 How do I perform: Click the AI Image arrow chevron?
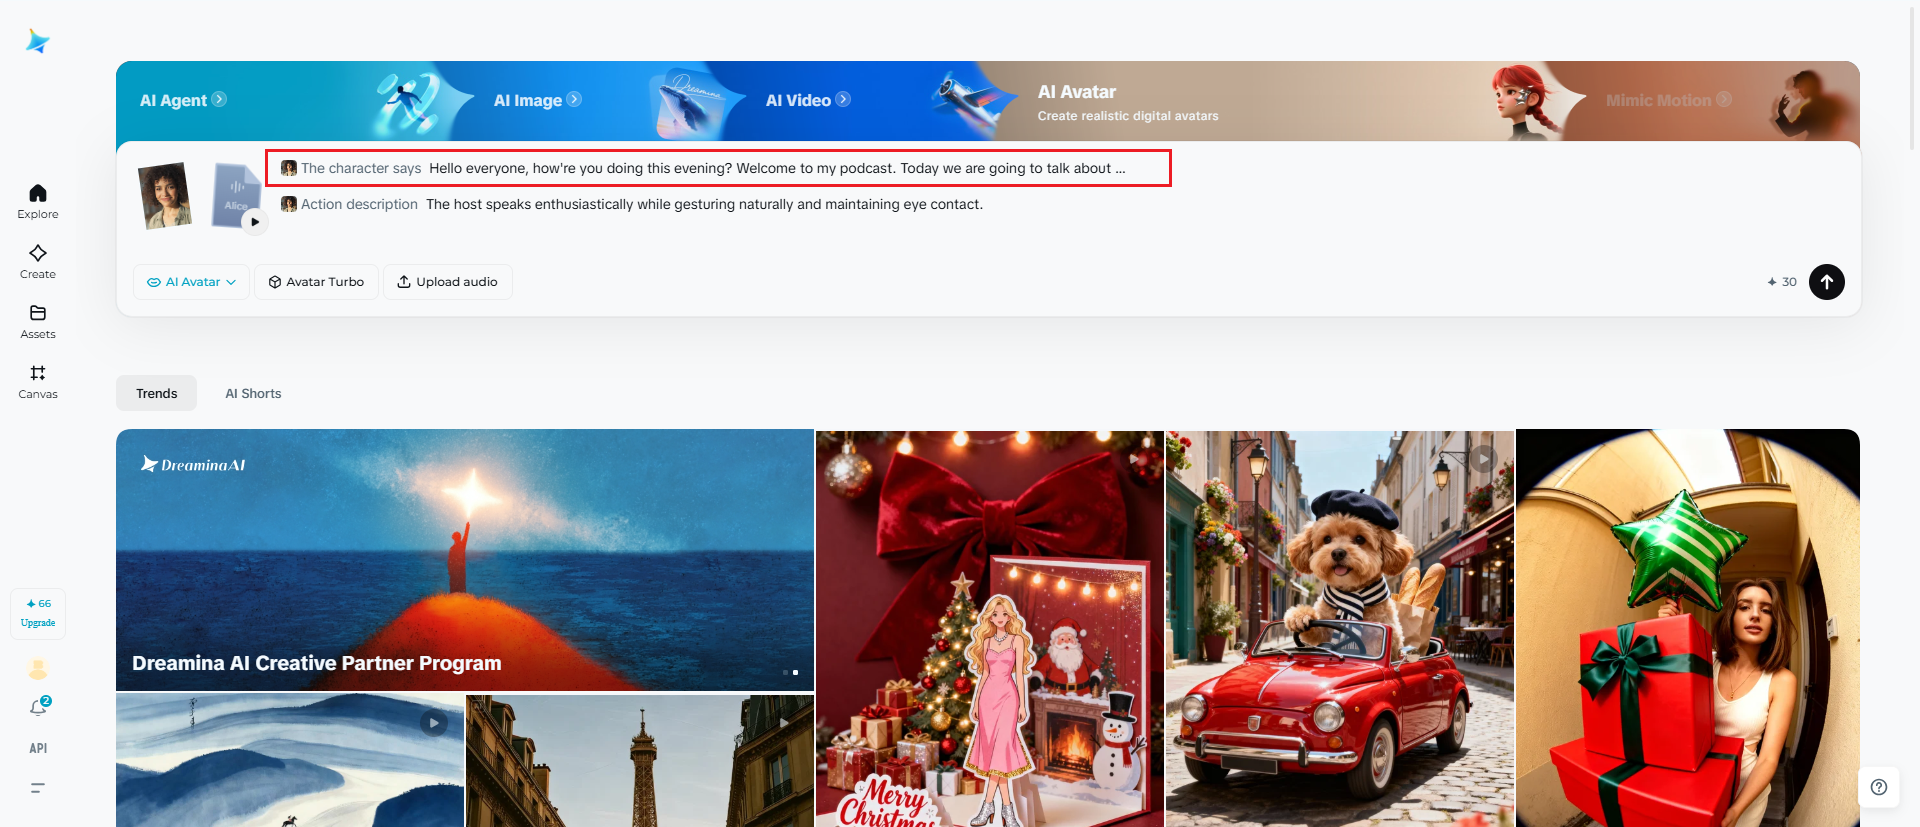pyautogui.click(x=574, y=99)
